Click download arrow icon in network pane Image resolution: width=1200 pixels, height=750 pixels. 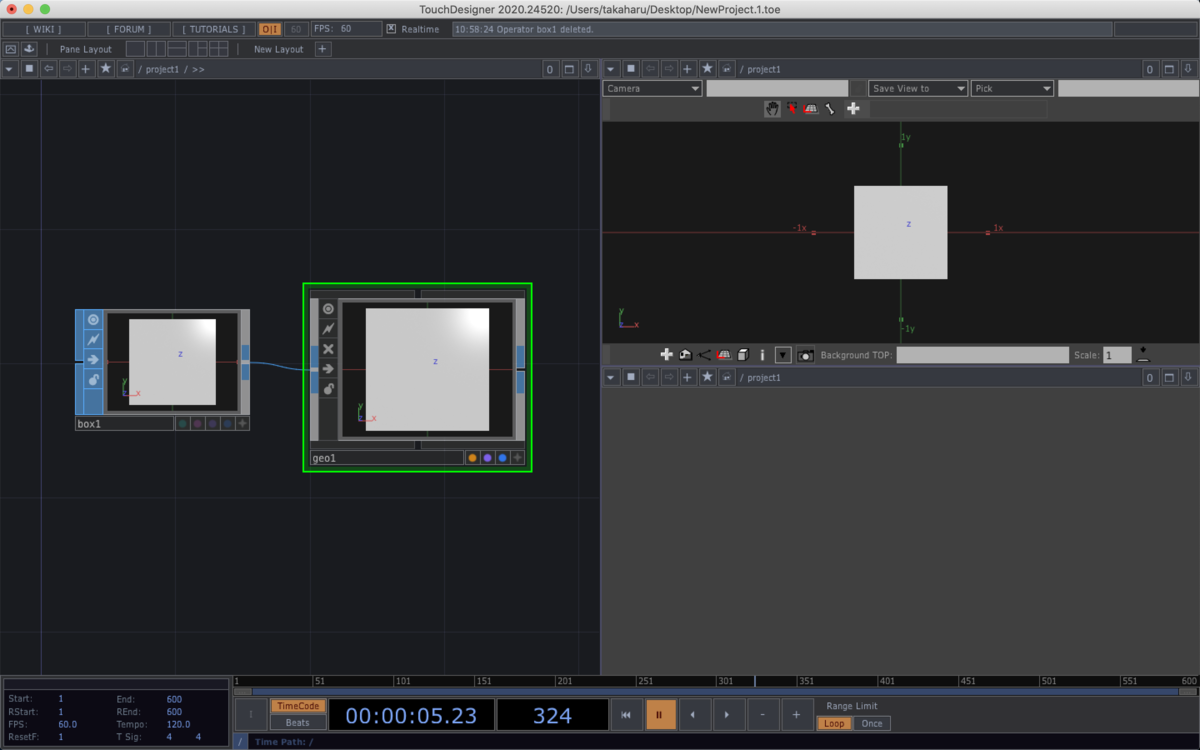(588, 69)
